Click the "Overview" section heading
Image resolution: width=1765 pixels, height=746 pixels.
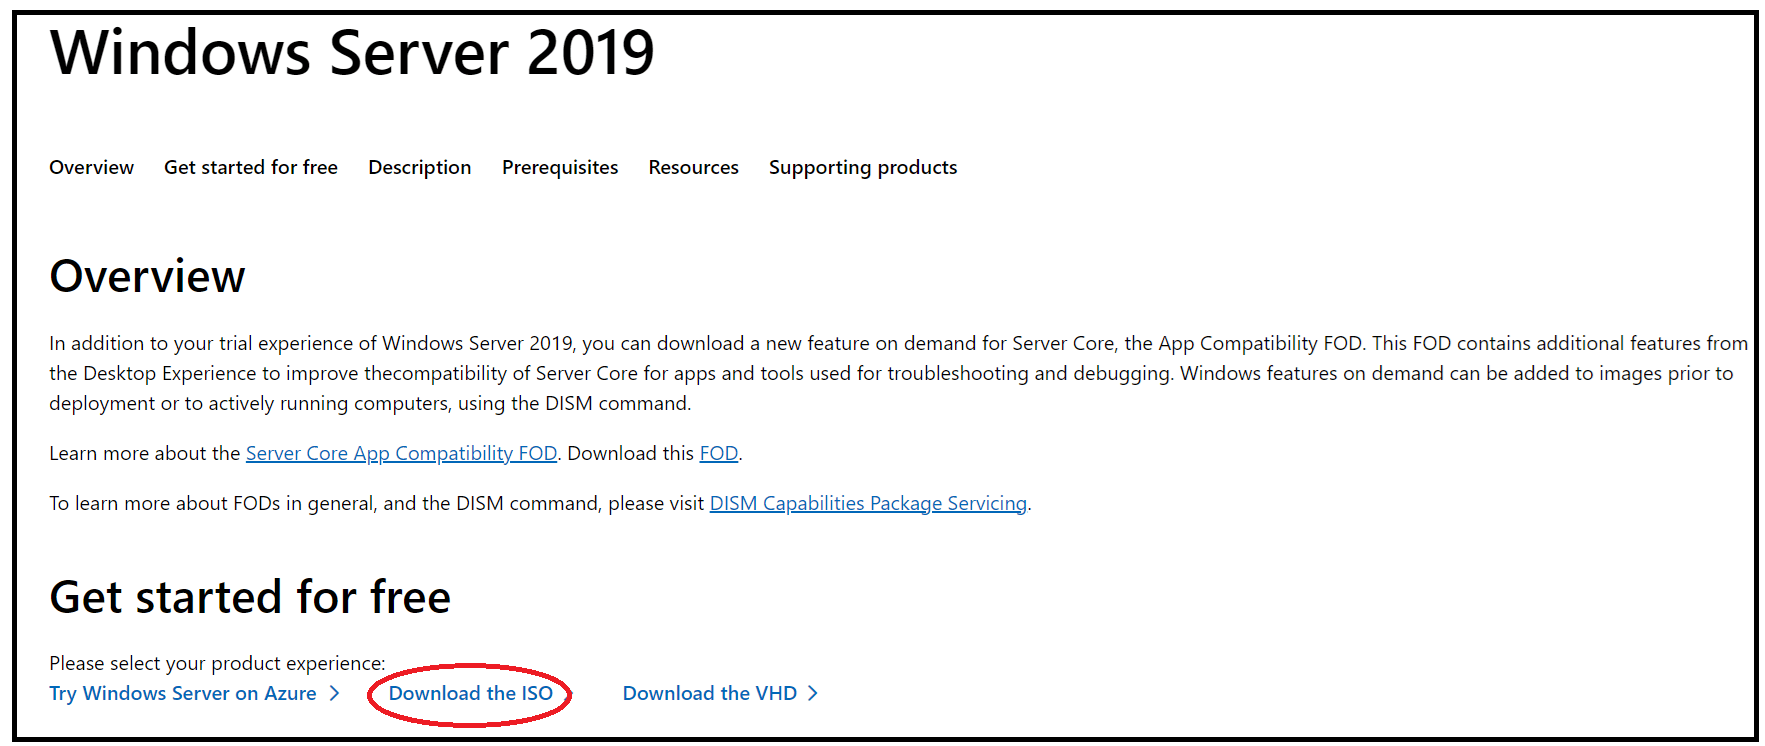coord(147,277)
